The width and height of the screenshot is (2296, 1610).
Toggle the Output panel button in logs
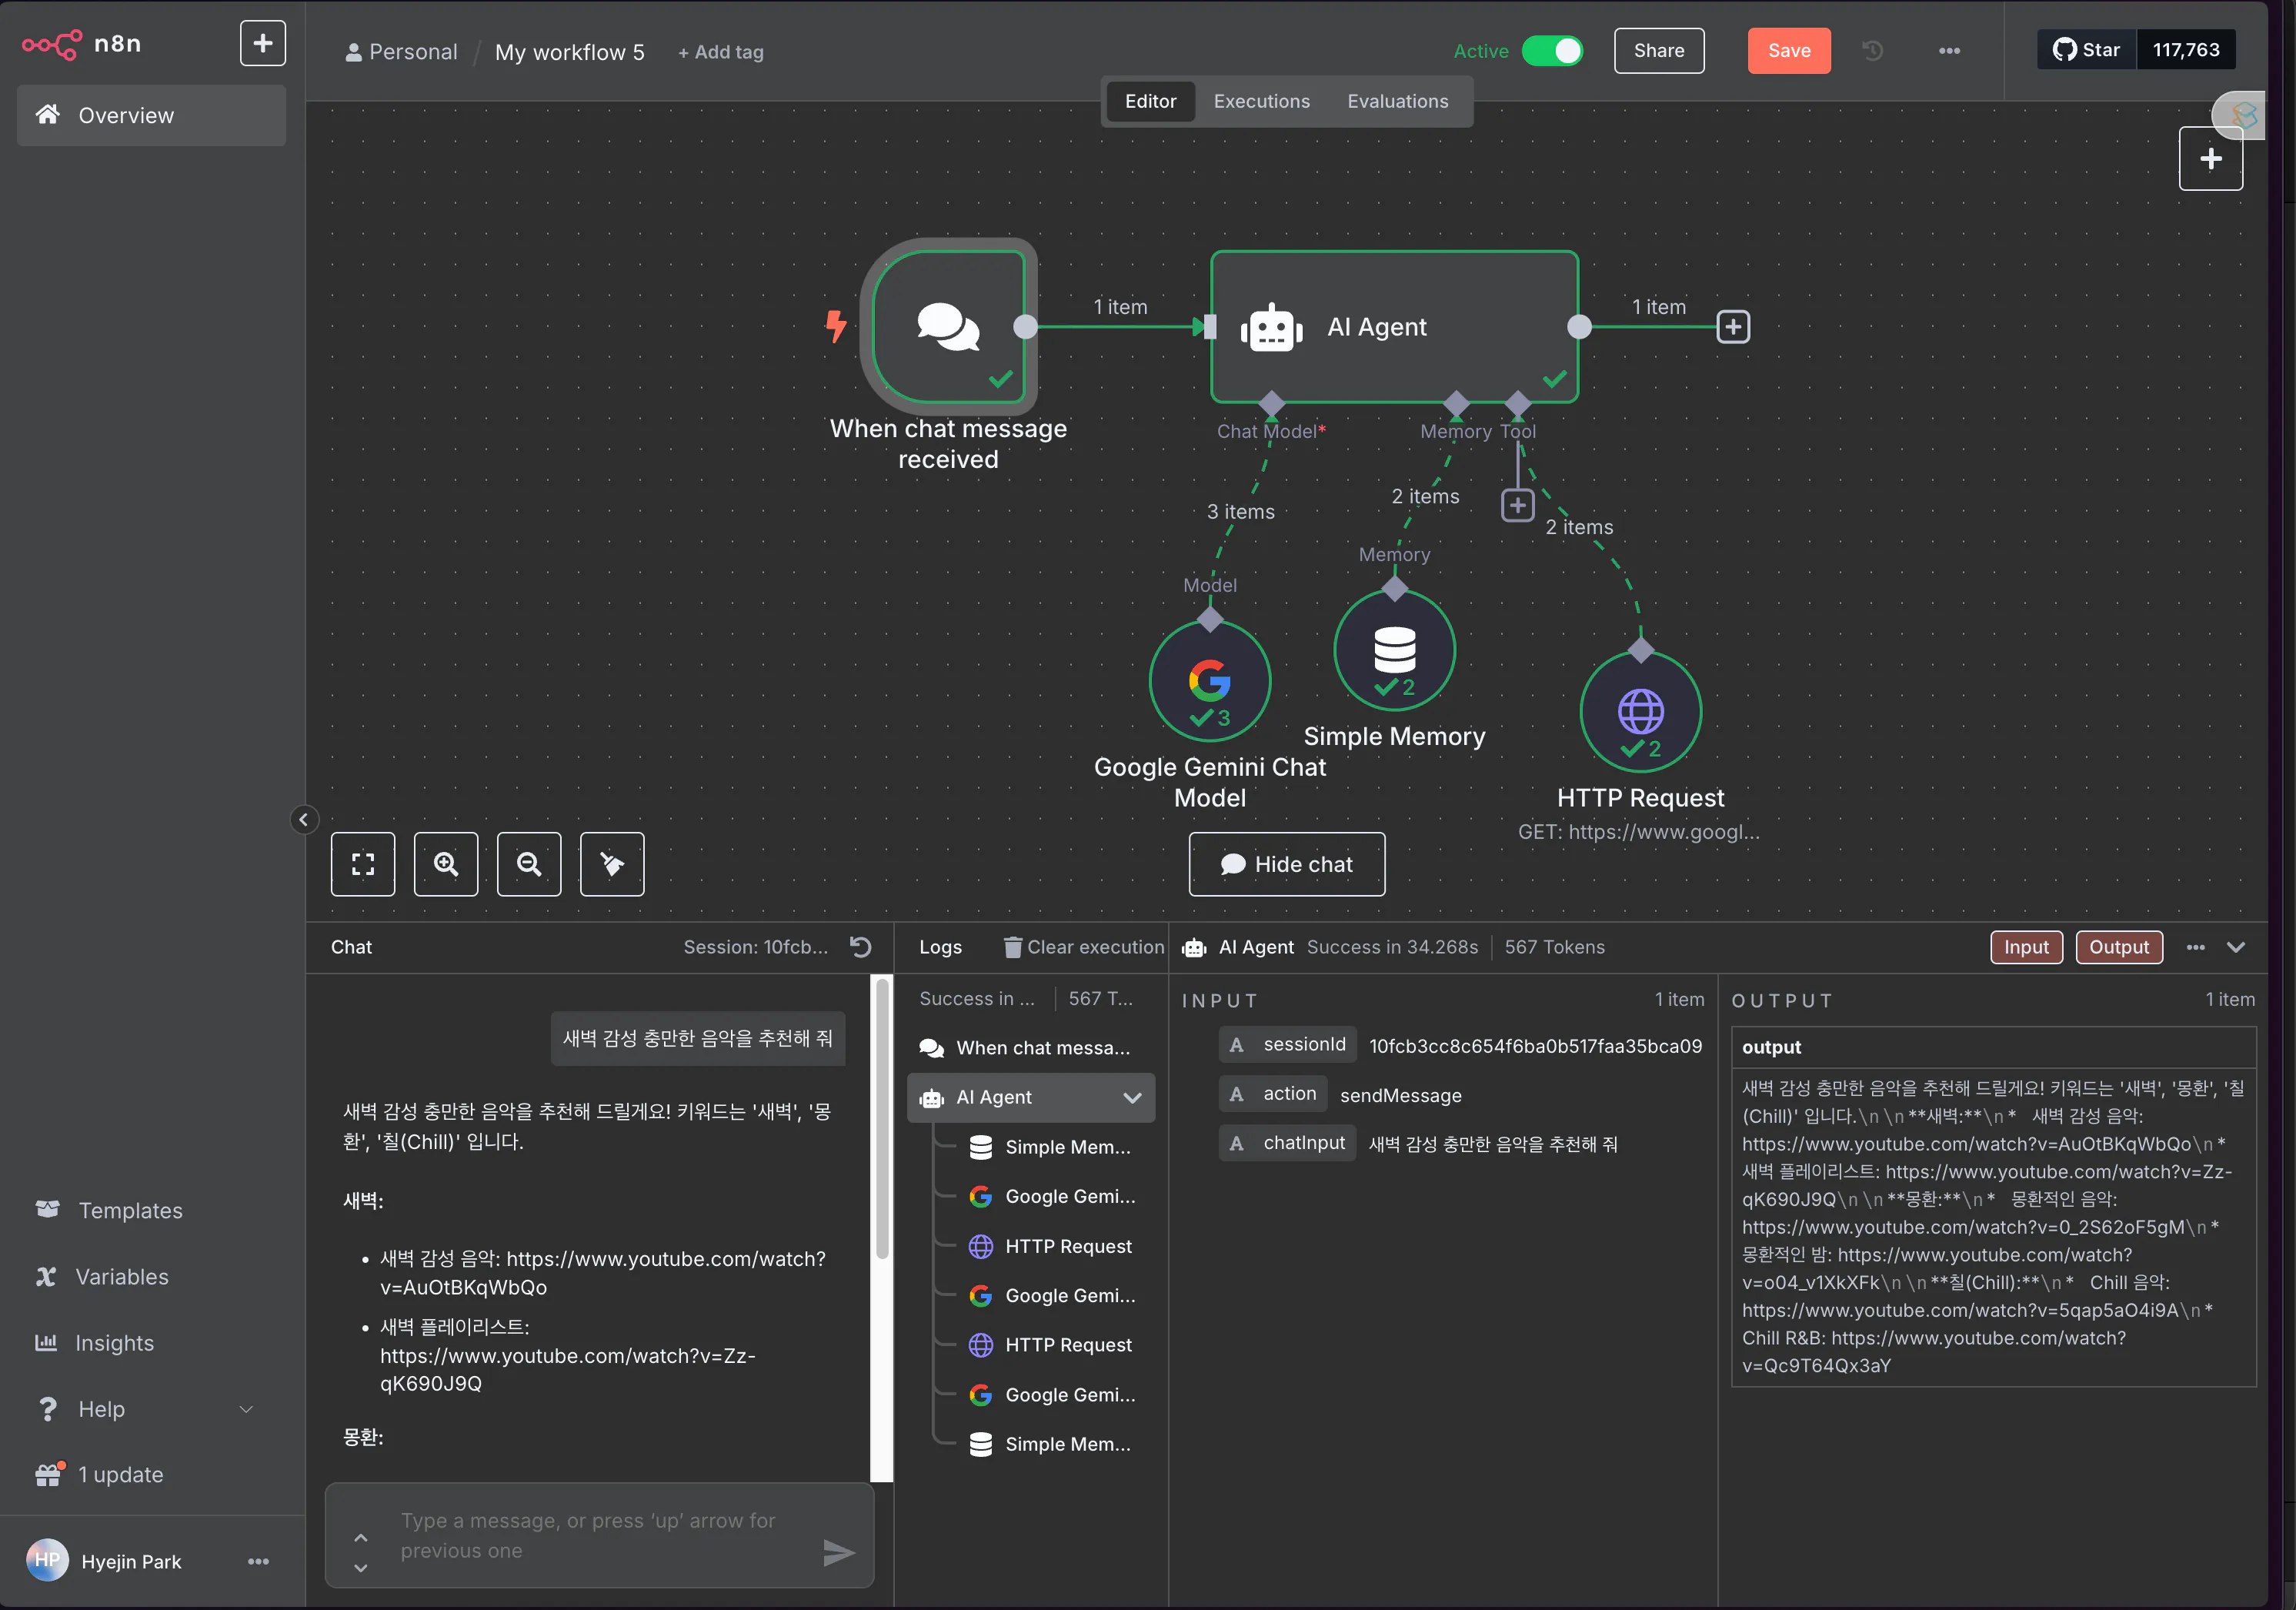pos(2118,947)
